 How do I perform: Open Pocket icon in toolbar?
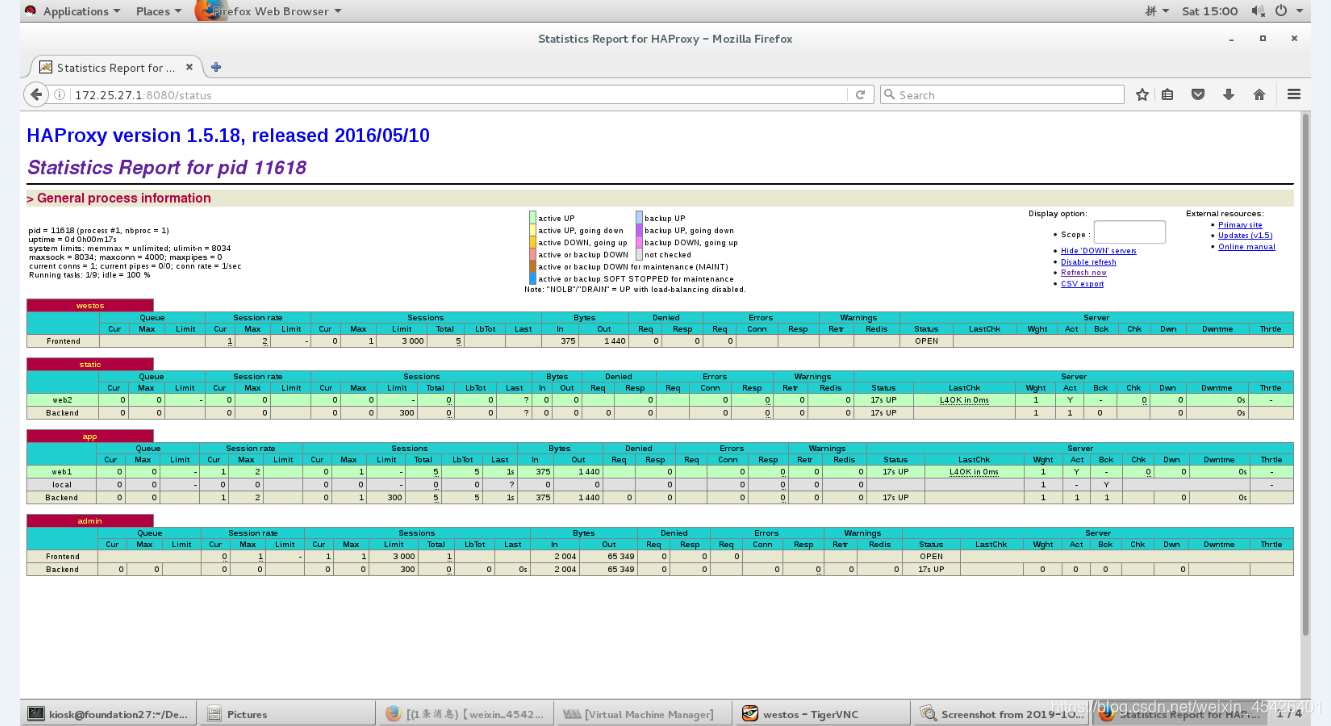pyautogui.click(x=1198, y=94)
